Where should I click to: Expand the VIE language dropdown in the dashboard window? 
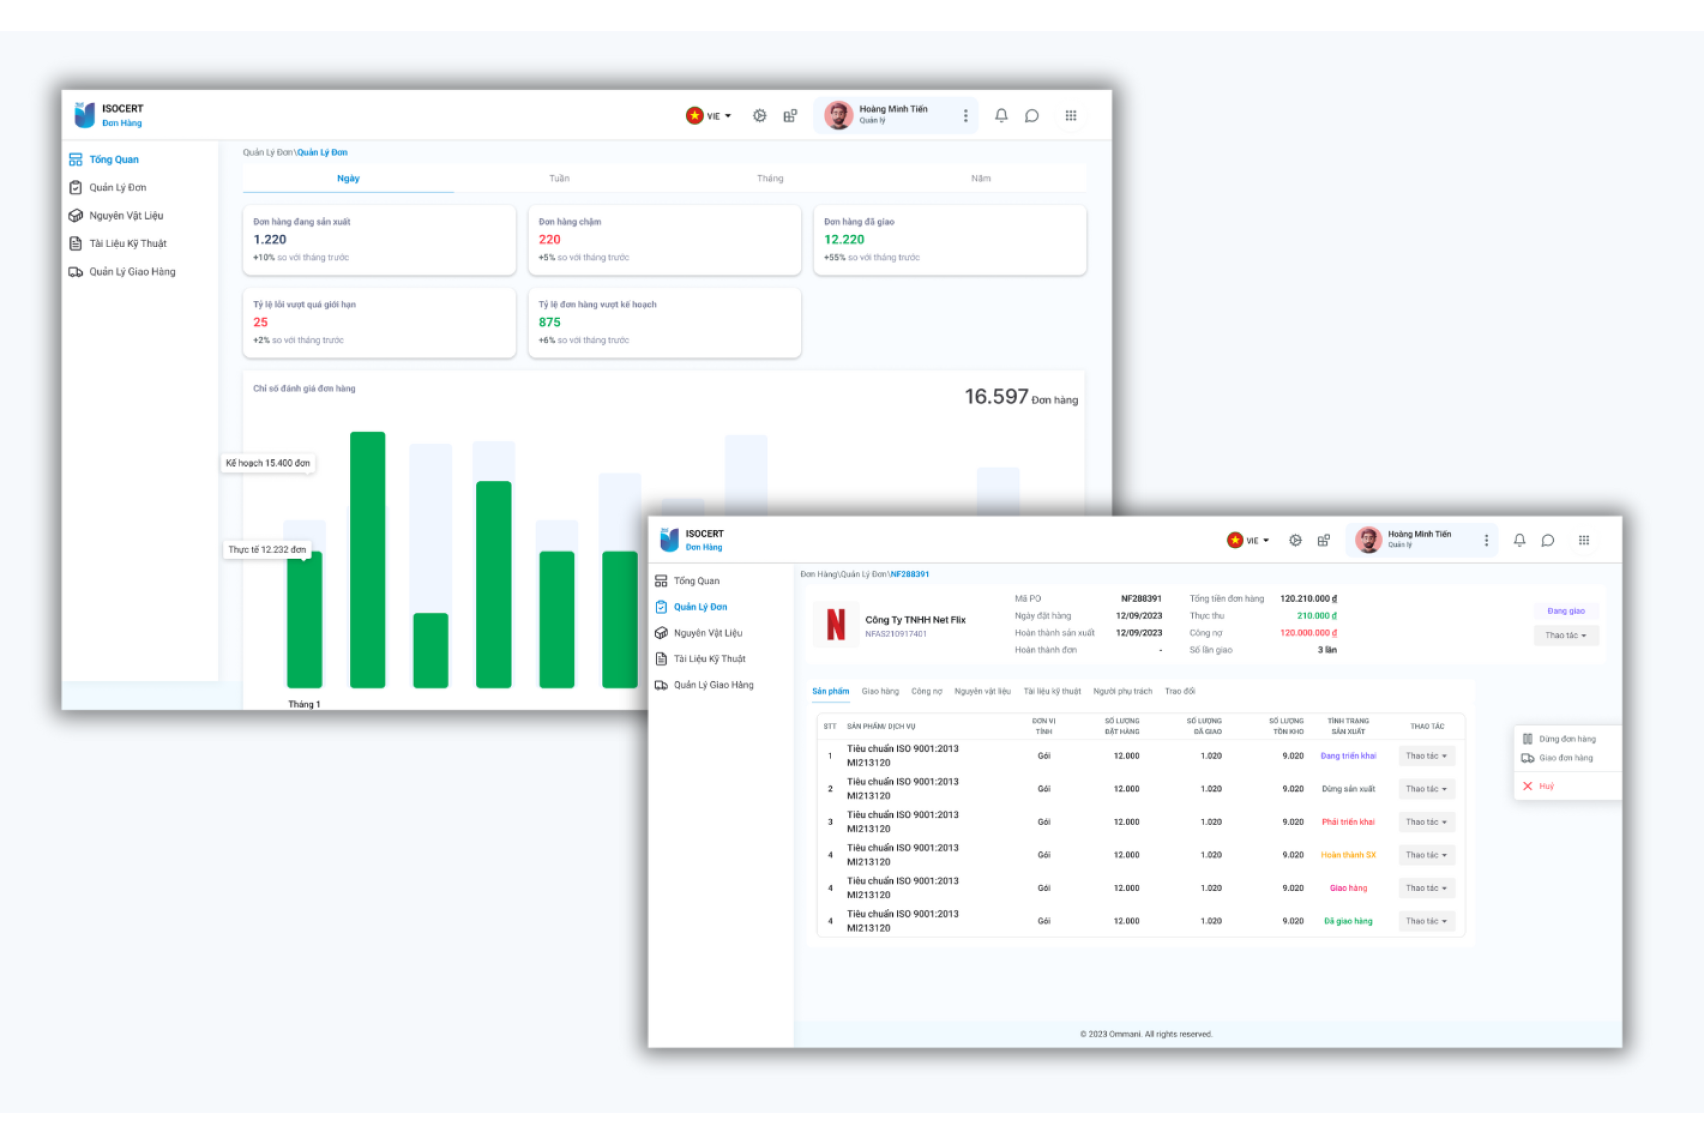point(709,116)
